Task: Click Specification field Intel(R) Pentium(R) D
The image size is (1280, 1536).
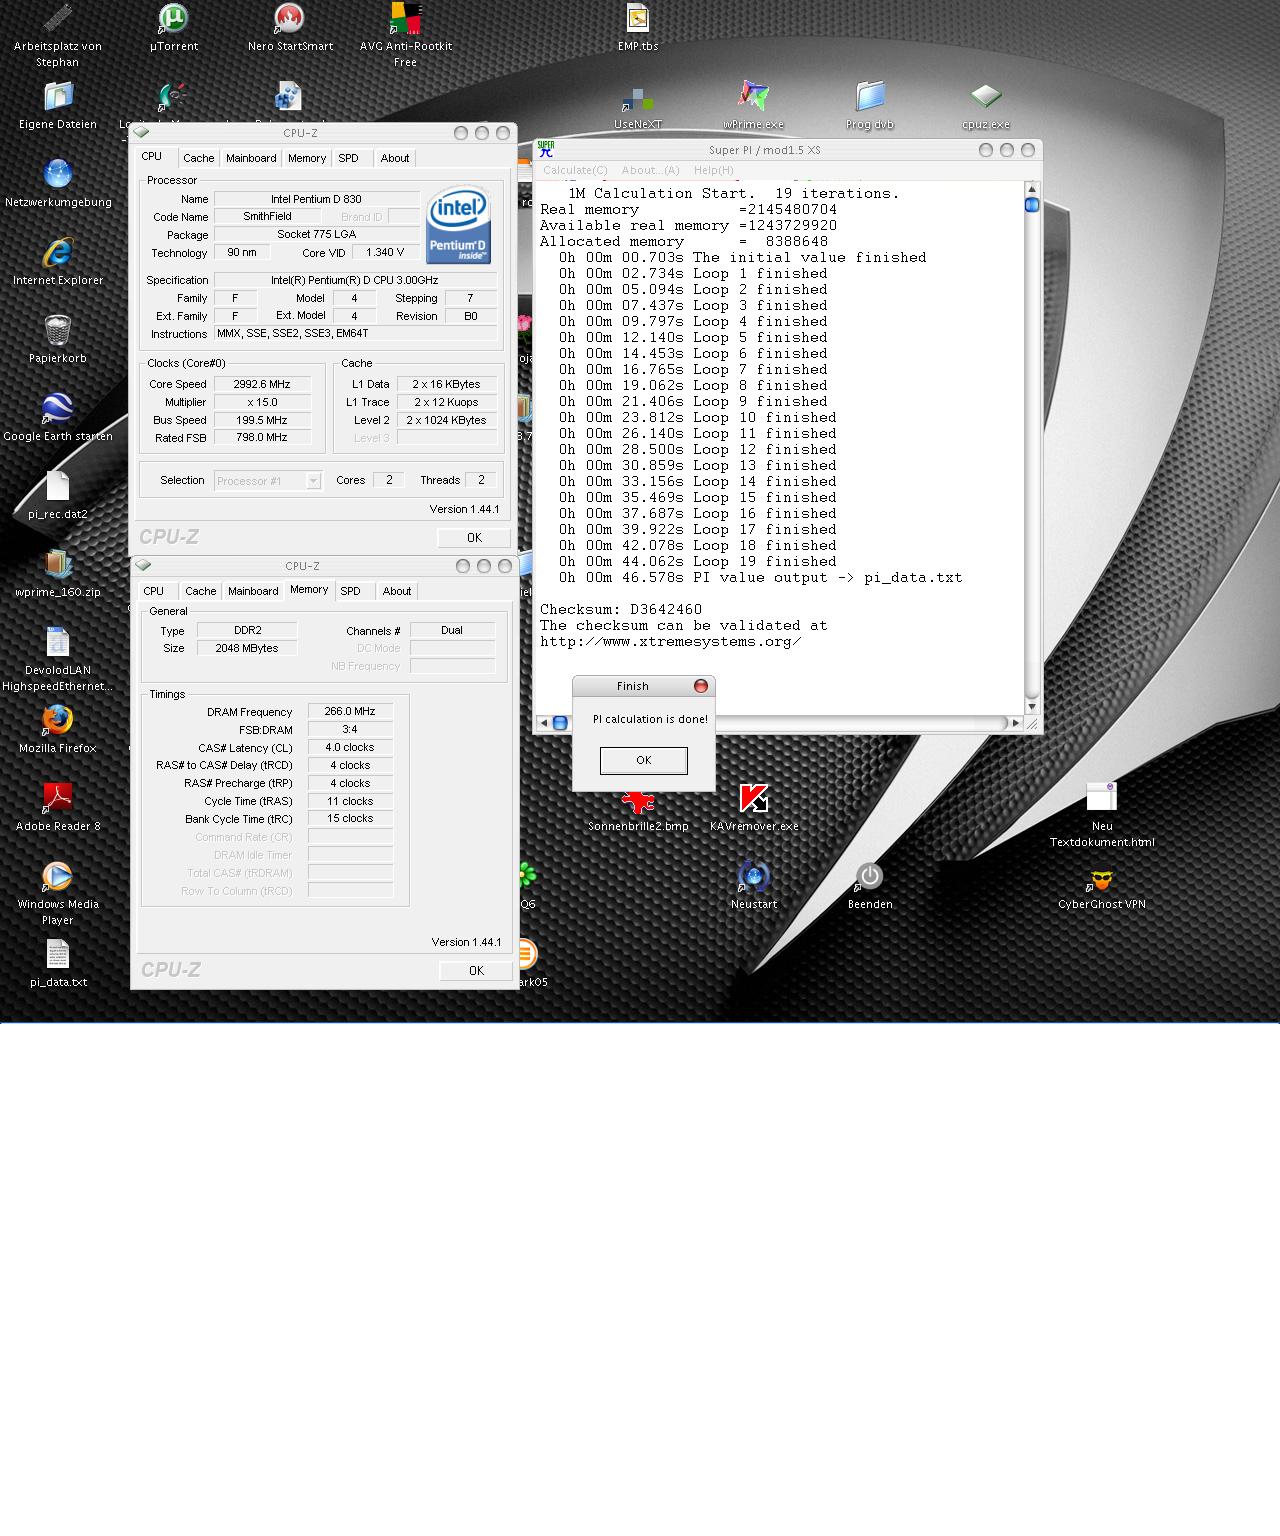Action: point(354,280)
